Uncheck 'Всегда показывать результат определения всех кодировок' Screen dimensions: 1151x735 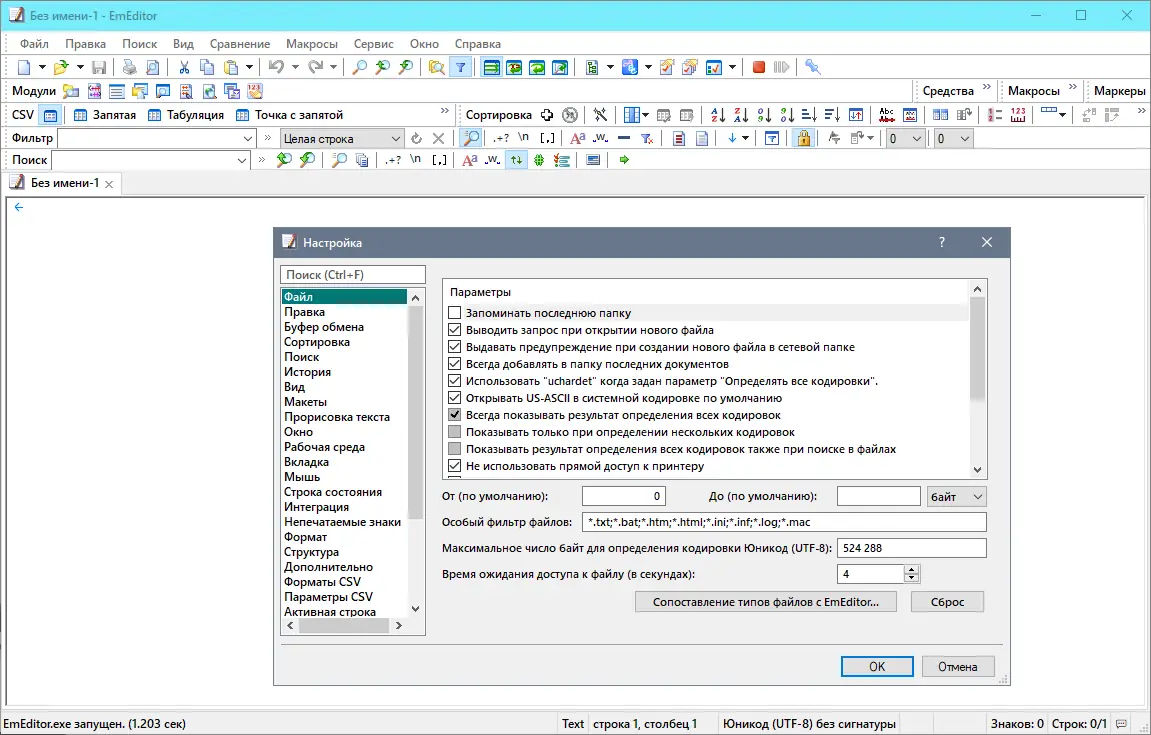[454, 415]
